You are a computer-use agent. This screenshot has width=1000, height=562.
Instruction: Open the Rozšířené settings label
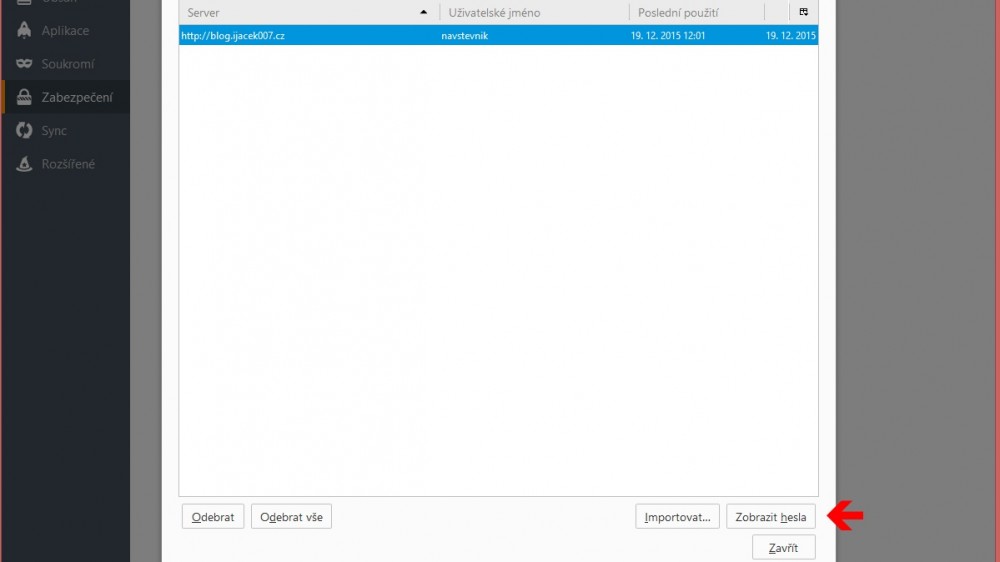point(68,164)
